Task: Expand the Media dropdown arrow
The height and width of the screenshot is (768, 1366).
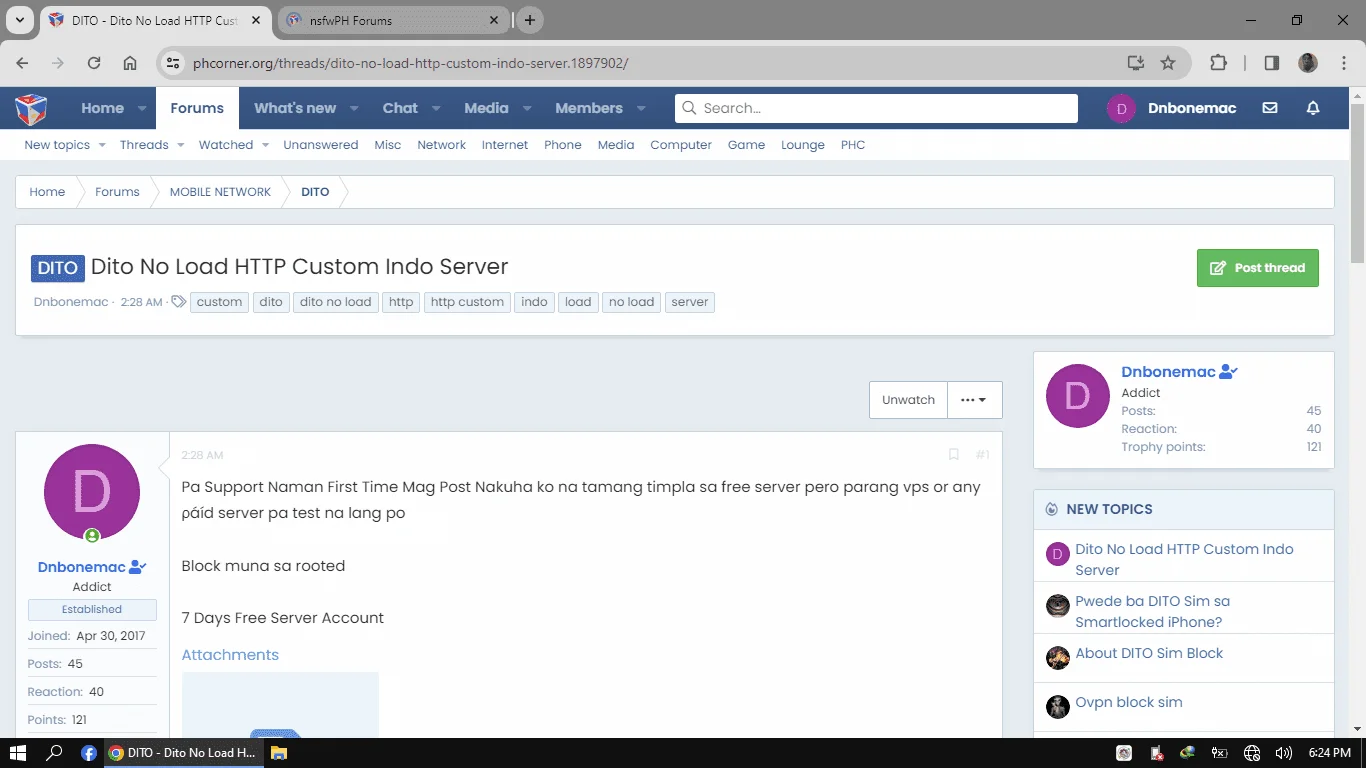Action: pos(527,108)
